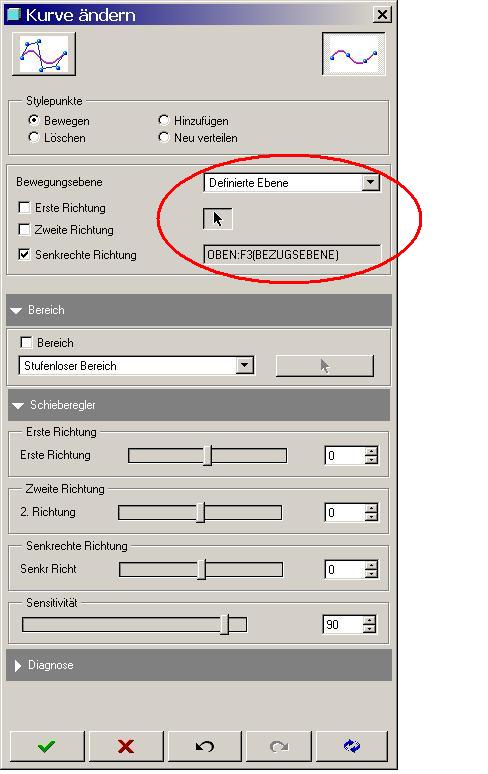Click the blue repeat arrows button
Screen dimensions: 488x774
[352, 746]
